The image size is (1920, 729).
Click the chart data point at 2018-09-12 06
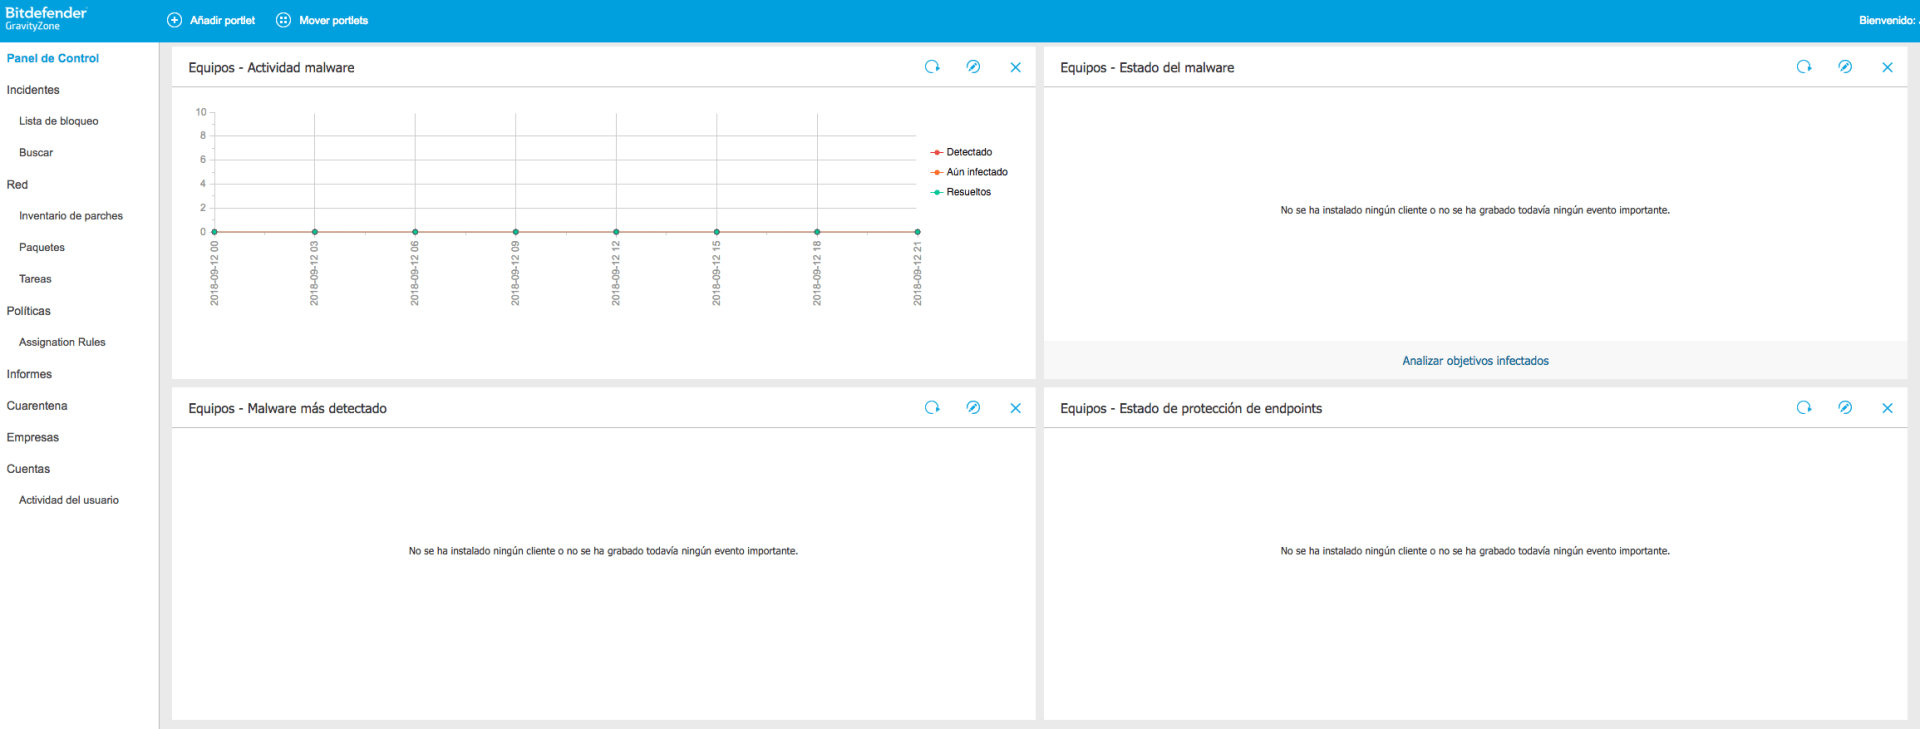coord(415,232)
